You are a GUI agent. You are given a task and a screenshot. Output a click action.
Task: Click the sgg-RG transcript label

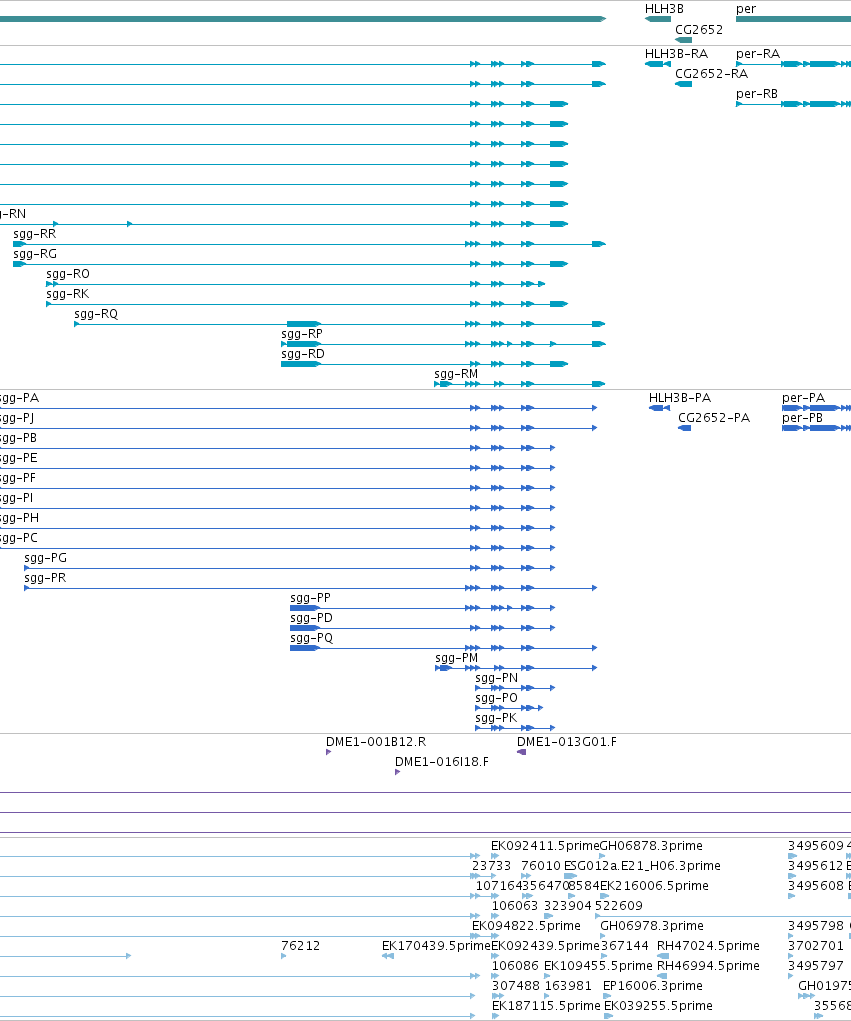(x=35, y=254)
